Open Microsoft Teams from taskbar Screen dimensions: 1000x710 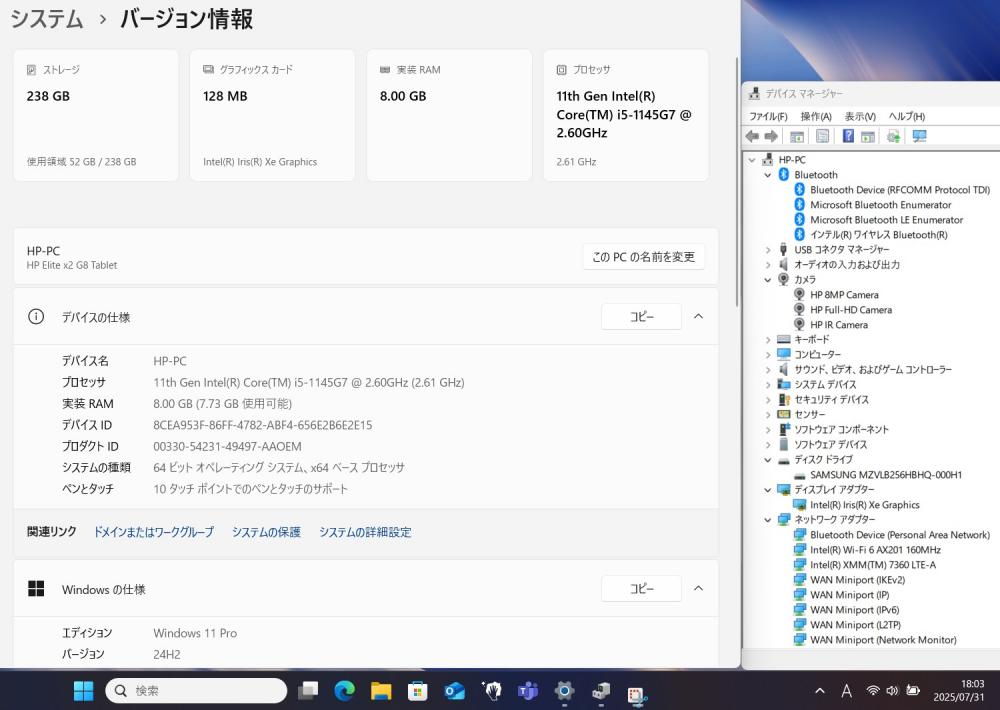[x=527, y=690]
